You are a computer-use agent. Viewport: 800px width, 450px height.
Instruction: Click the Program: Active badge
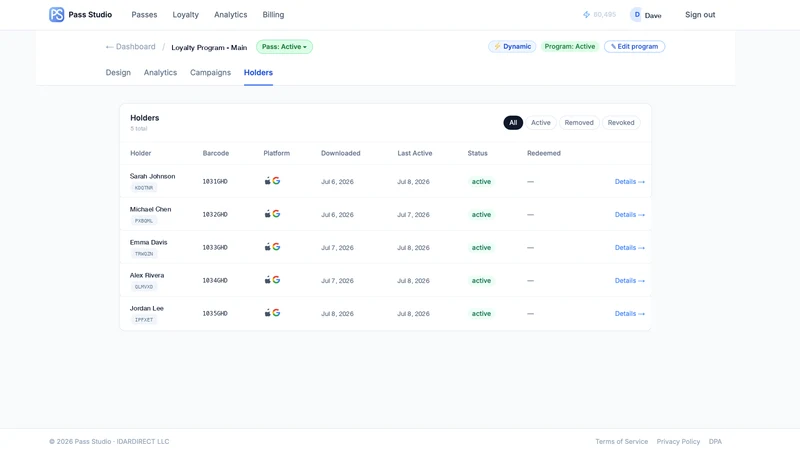coord(569,46)
